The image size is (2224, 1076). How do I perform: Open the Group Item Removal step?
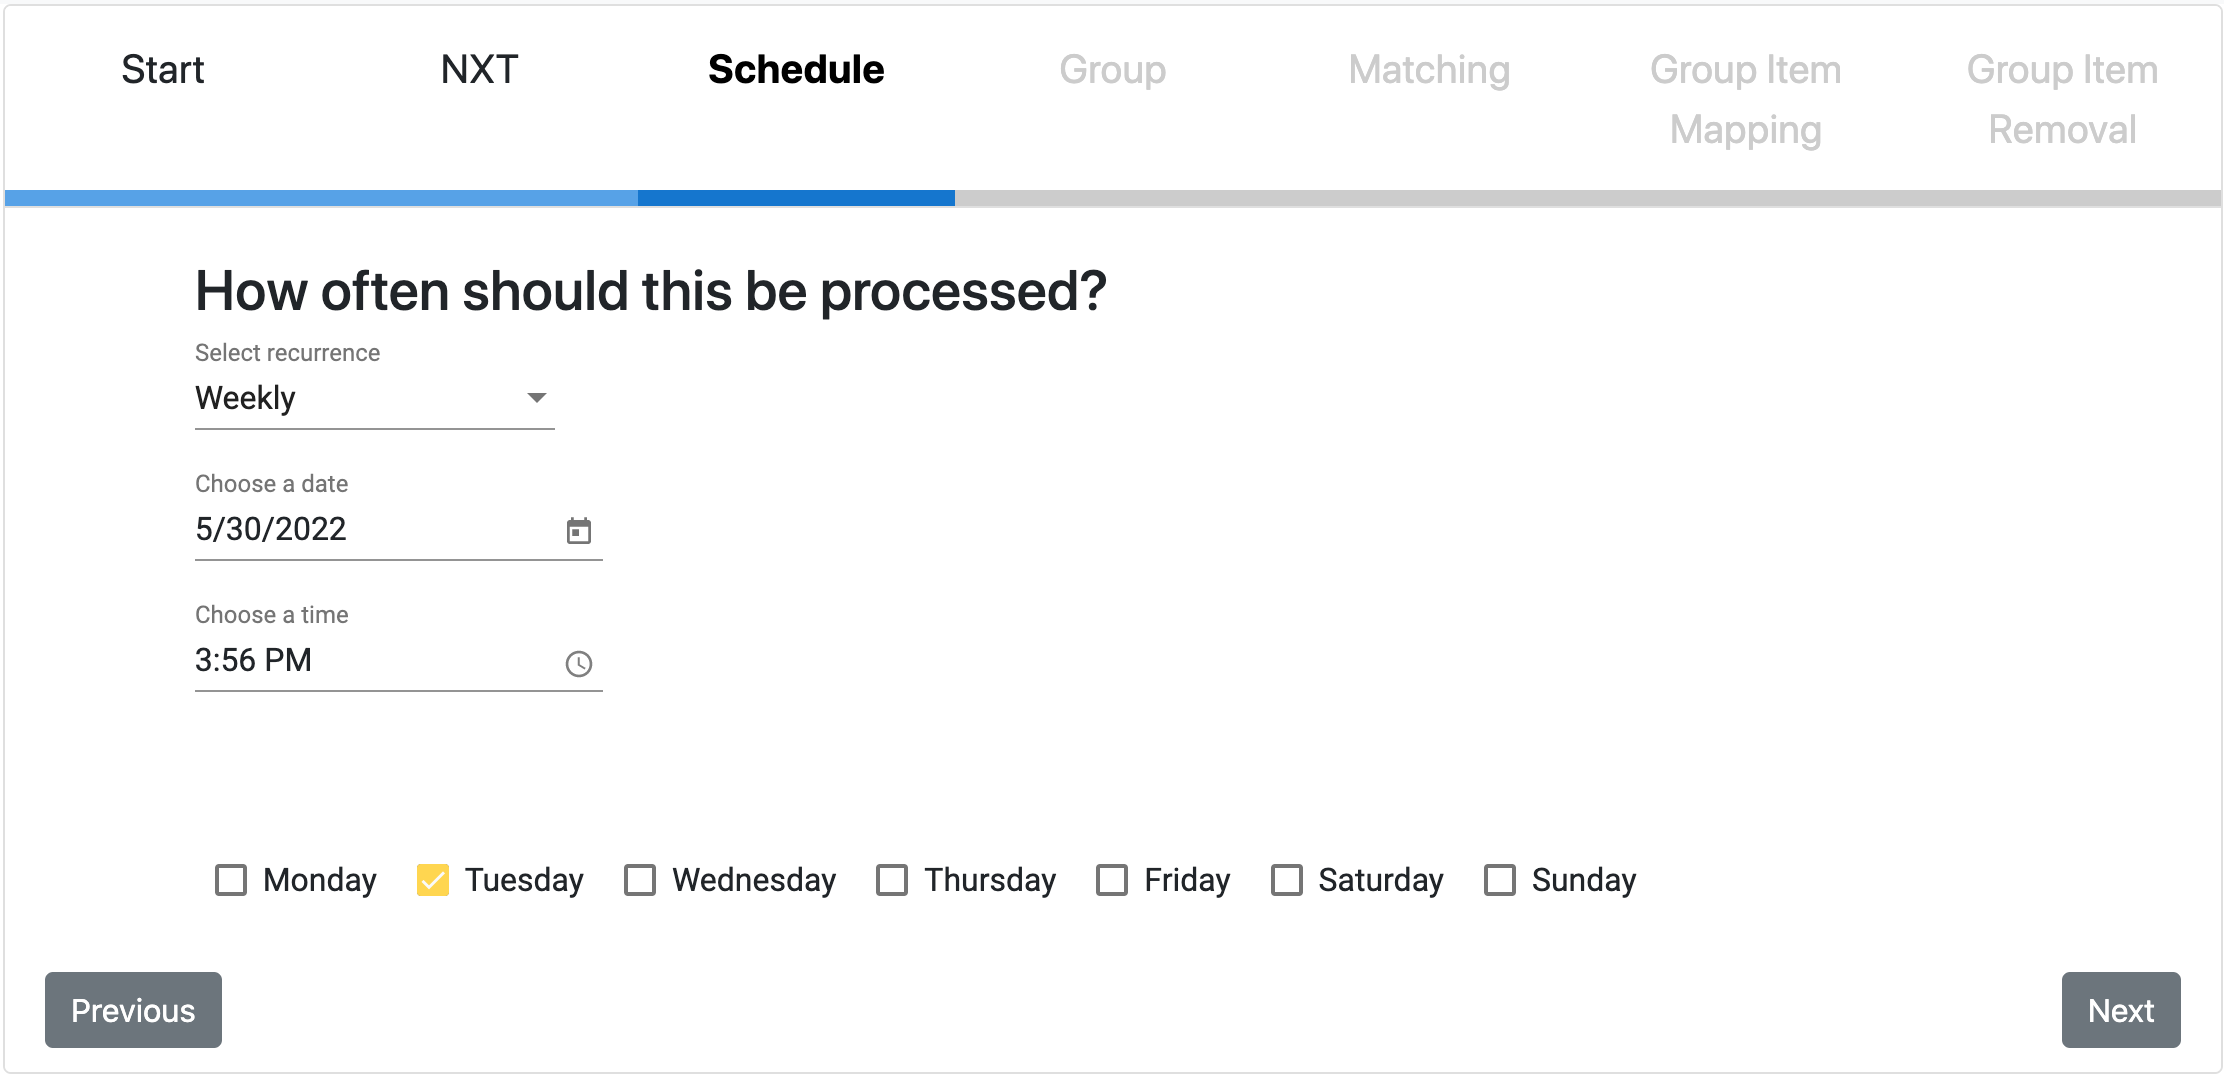(2062, 99)
